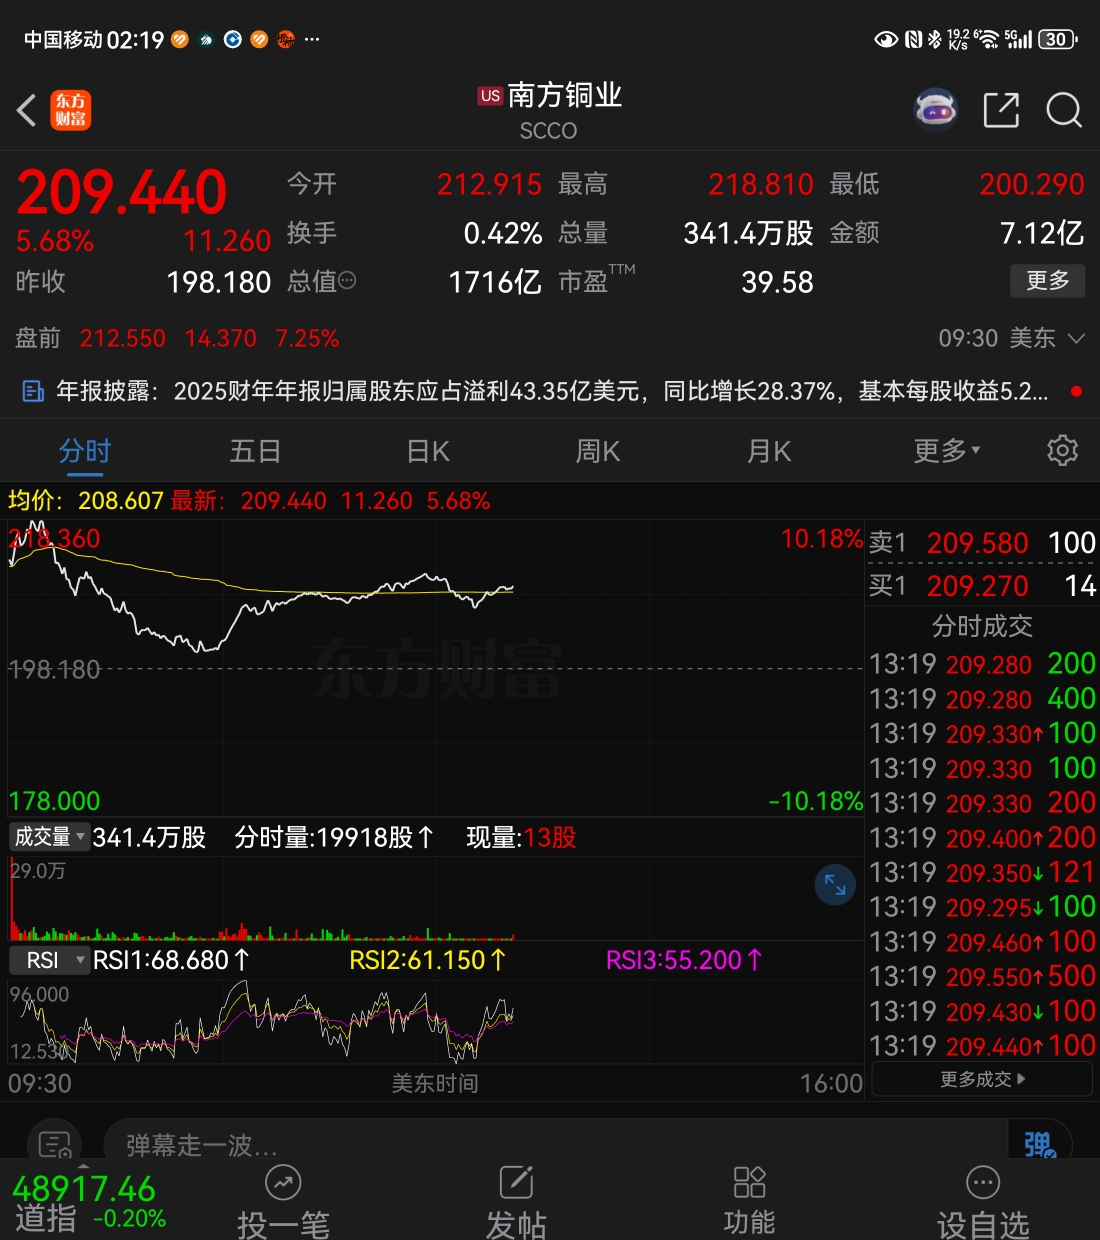Screen dimensions: 1100x1240
Task: Tap the 南方铜业 SCCO title
Action: point(549,110)
